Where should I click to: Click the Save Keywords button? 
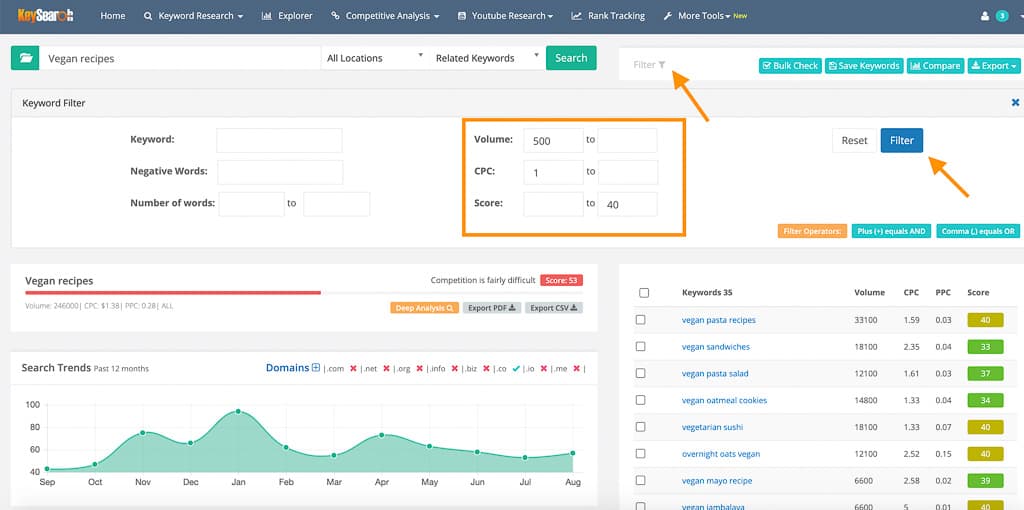pyautogui.click(x=864, y=65)
